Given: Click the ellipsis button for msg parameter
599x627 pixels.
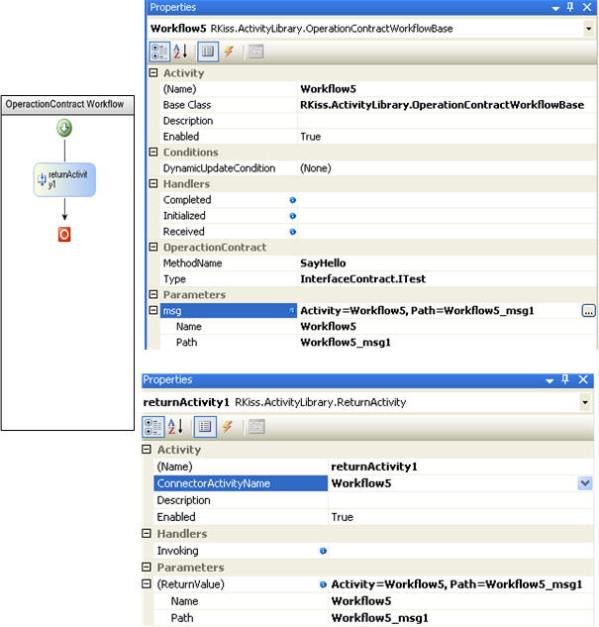Looking at the screenshot, I should [588, 311].
